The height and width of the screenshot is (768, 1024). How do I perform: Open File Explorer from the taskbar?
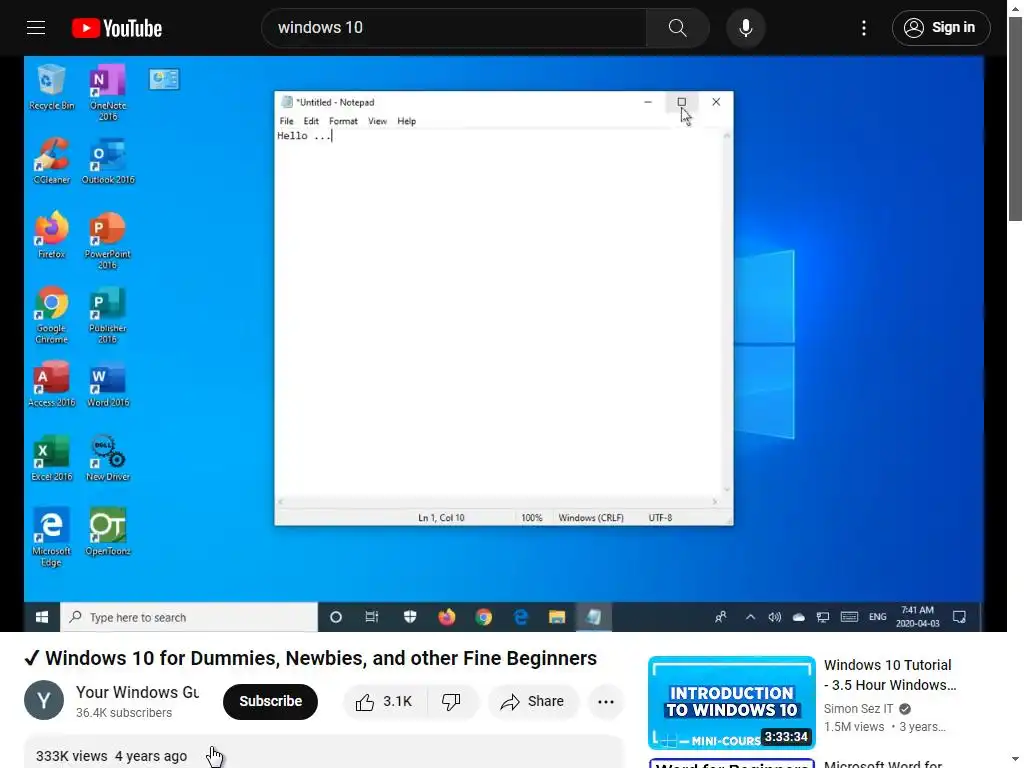[x=557, y=617]
